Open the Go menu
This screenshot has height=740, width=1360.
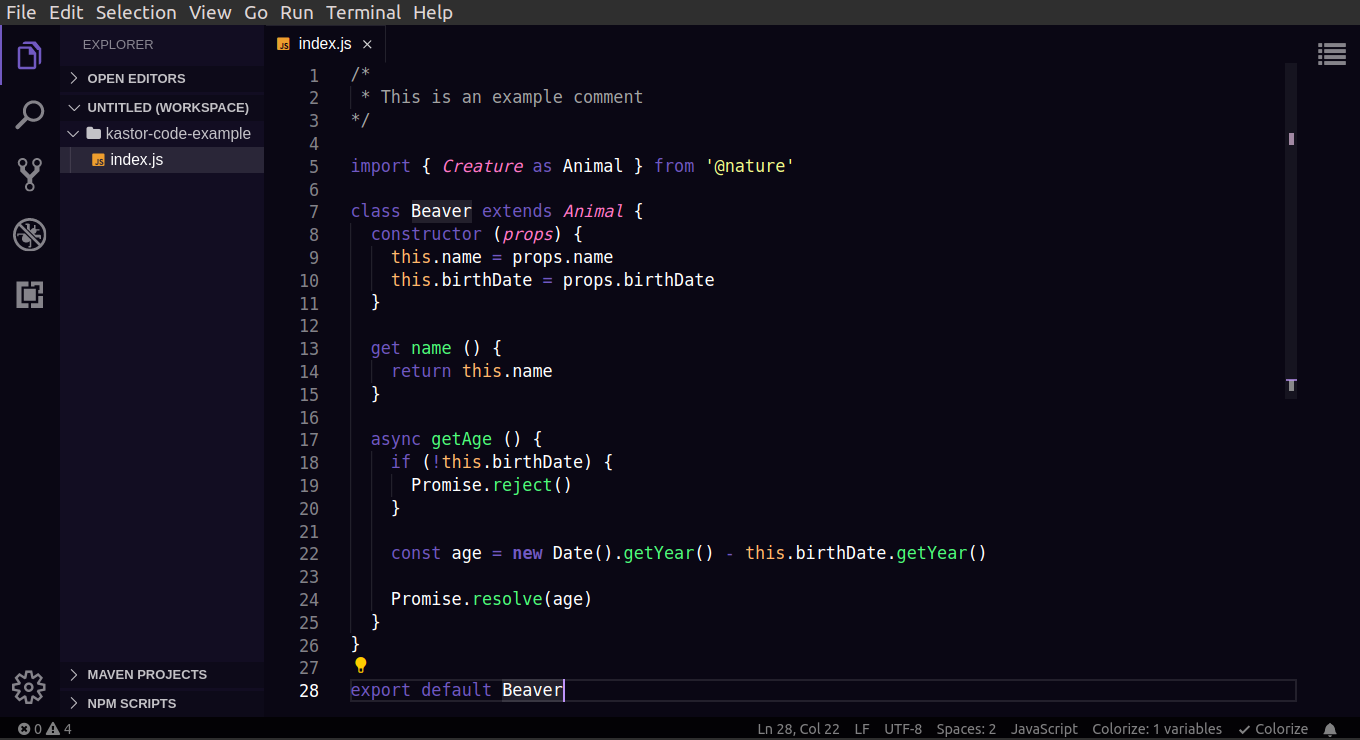pos(256,13)
